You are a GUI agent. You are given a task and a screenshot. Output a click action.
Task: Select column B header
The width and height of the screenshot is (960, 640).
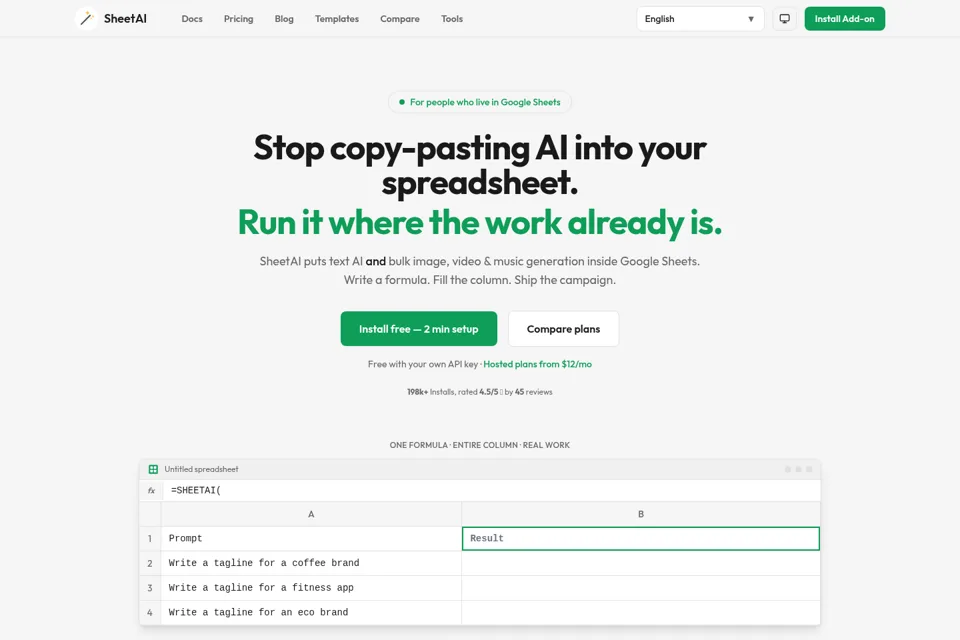pos(640,514)
